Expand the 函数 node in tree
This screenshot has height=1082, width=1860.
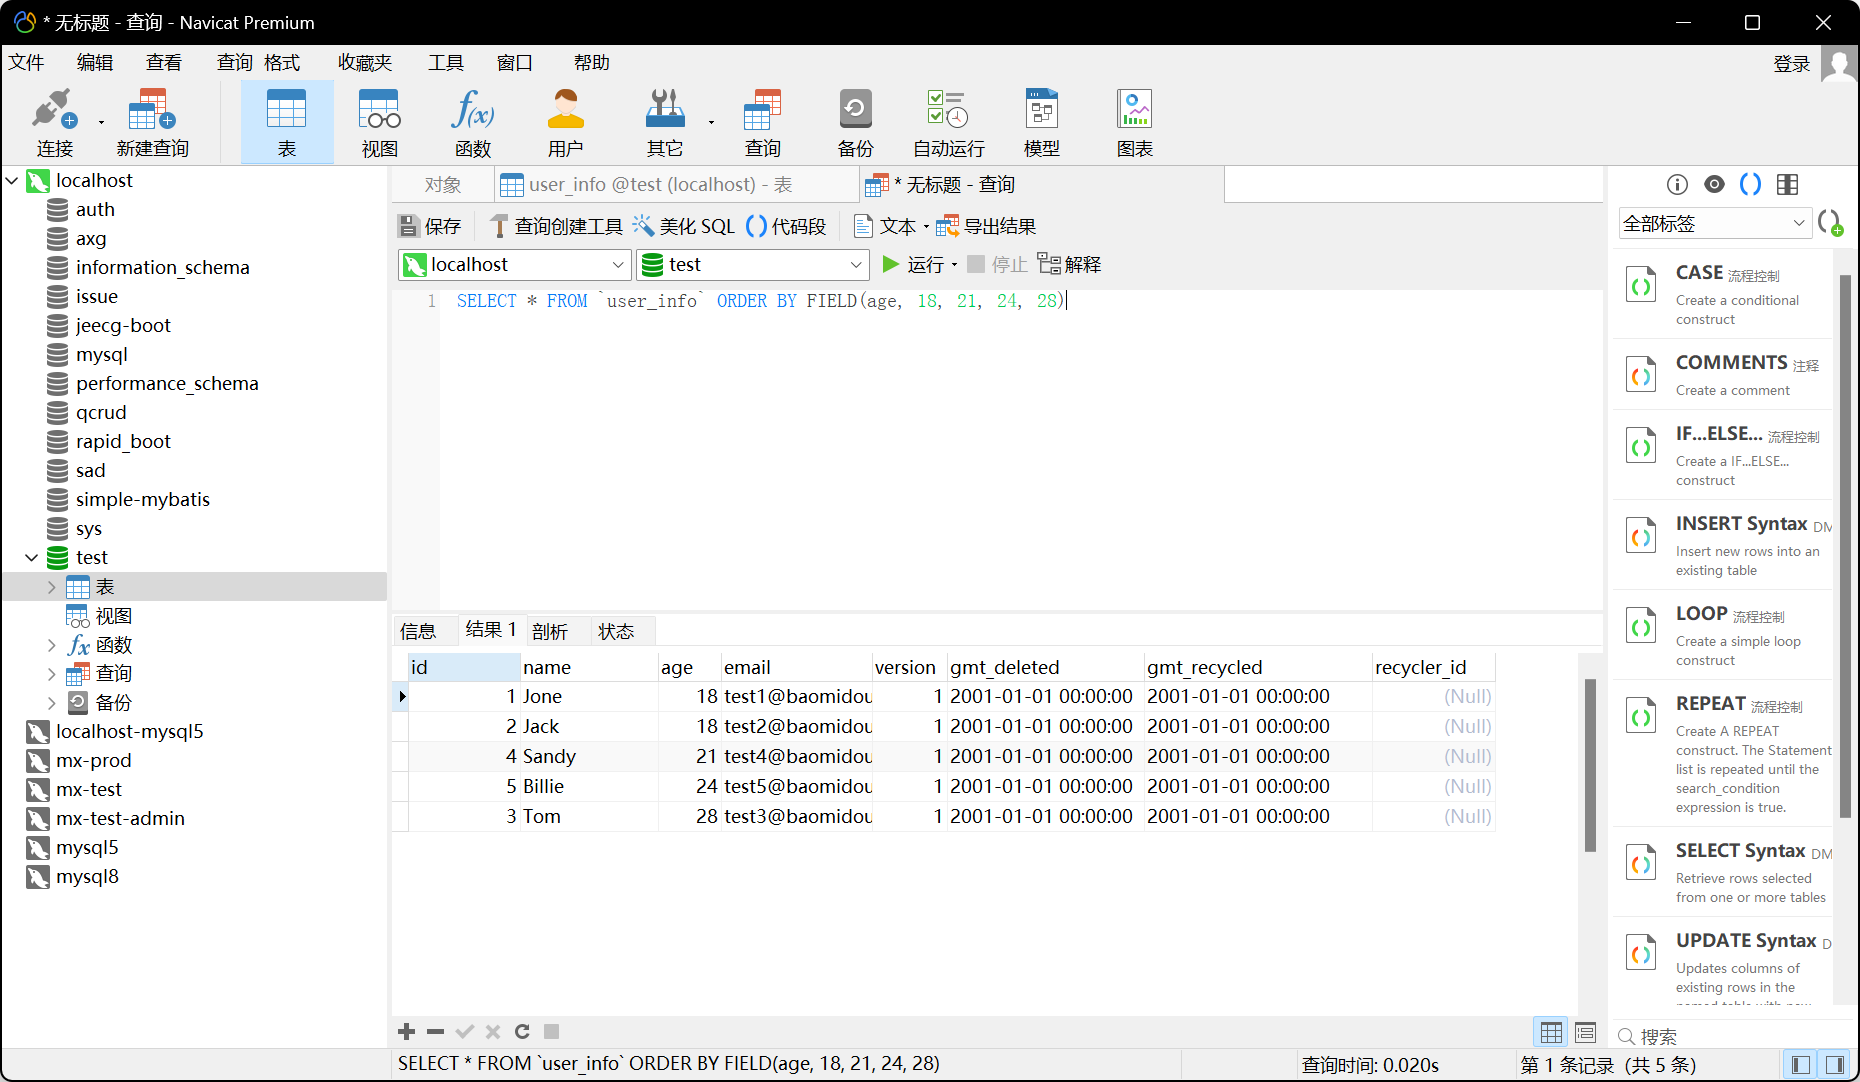[x=51, y=645]
